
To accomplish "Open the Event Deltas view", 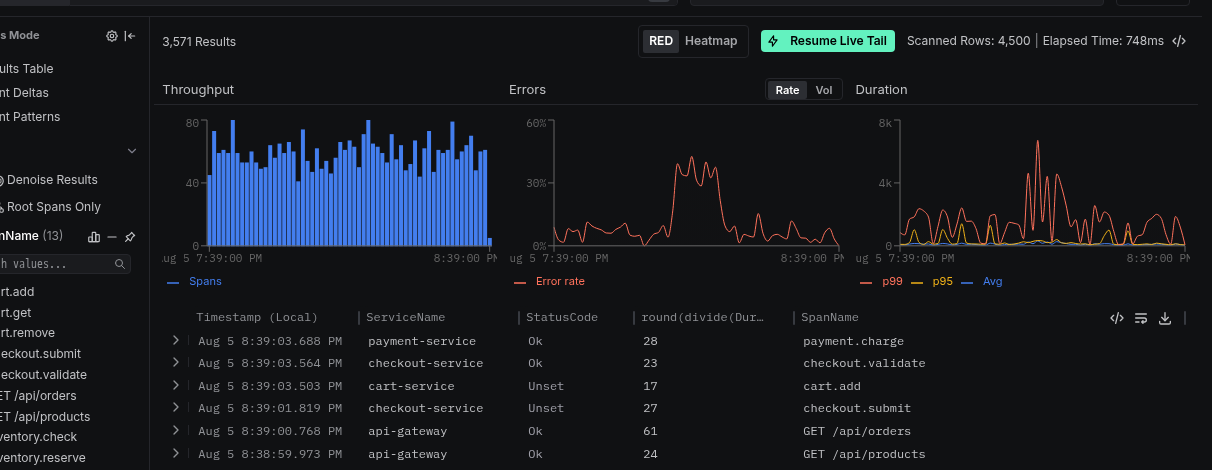I will point(24,93).
